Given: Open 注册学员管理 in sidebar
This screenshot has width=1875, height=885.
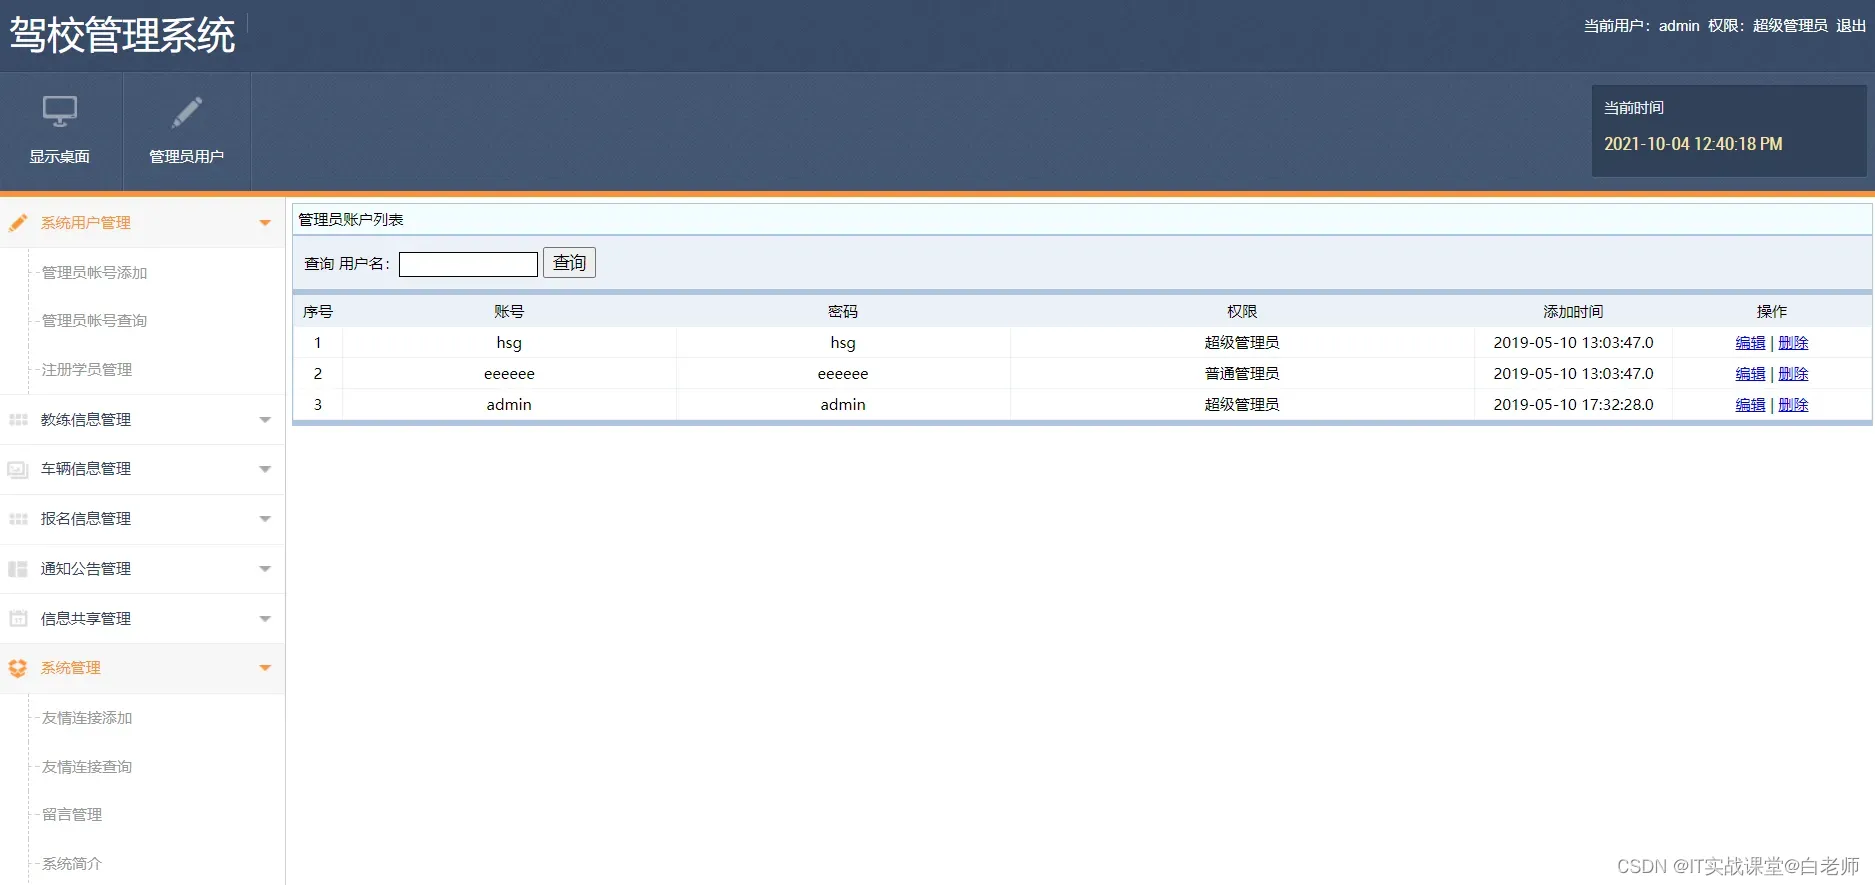Looking at the screenshot, I should pyautogui.click(x=87, y=369).
